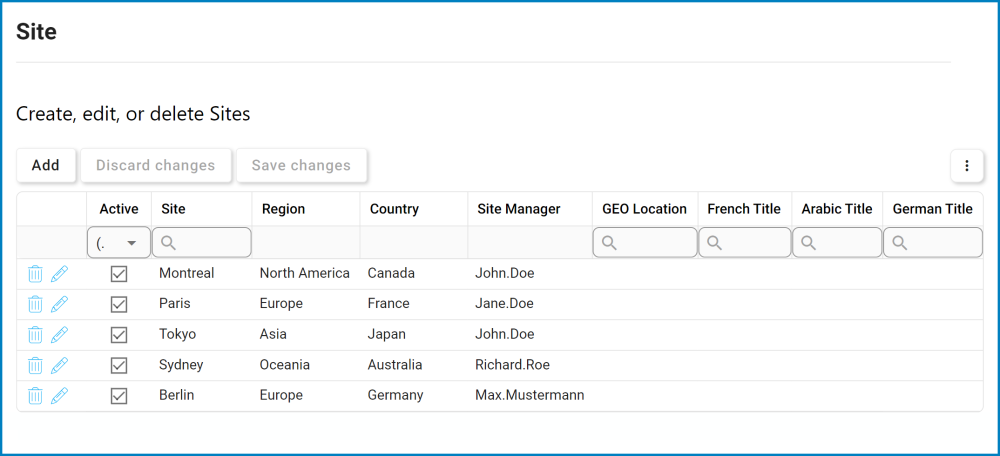
Task: Click the Add button
Action: (x=46, y=166)
